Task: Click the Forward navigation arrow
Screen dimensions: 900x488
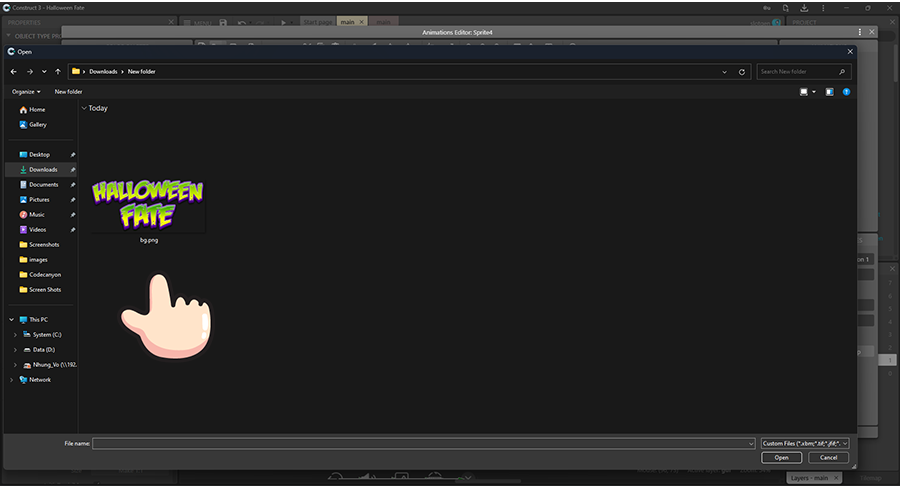Action: pyautogui.click(x=29, y=72)
